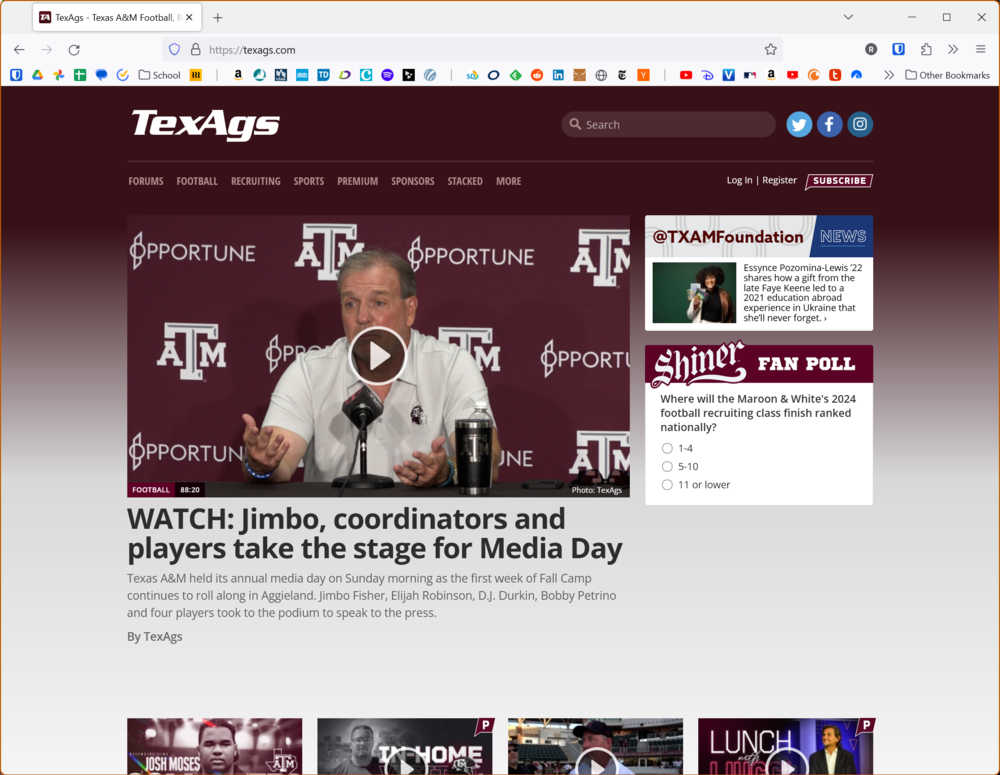Click the bookmark star in address bar
1000x775 pixels.
[x=770, y=49]
